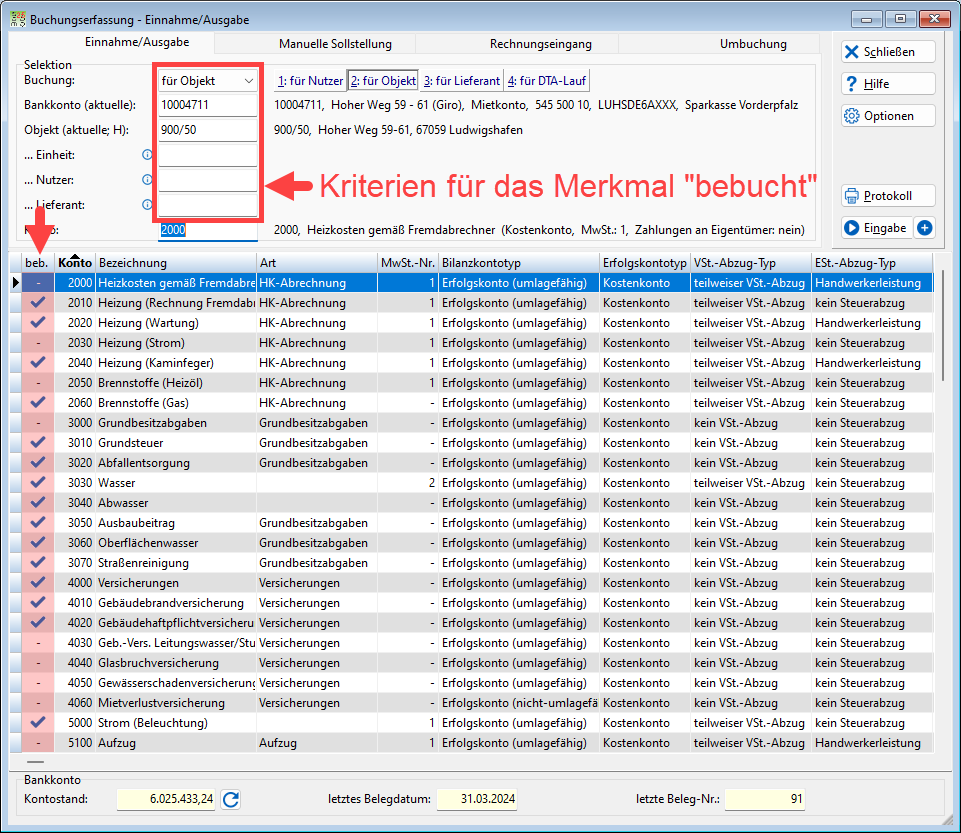The image size is (961, 833).
Task: Open the Manuelle Sollstellung tab
Action: tap(335, 44)
